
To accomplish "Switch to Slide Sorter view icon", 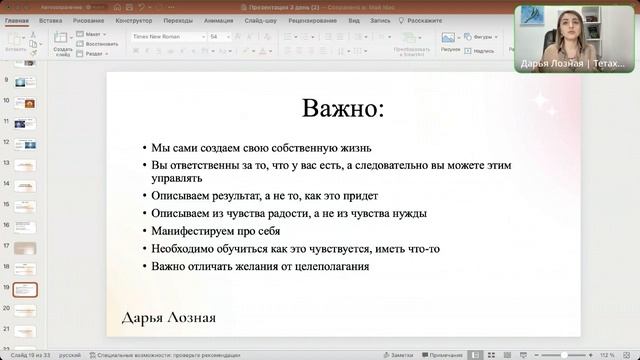I will (491, 356).
